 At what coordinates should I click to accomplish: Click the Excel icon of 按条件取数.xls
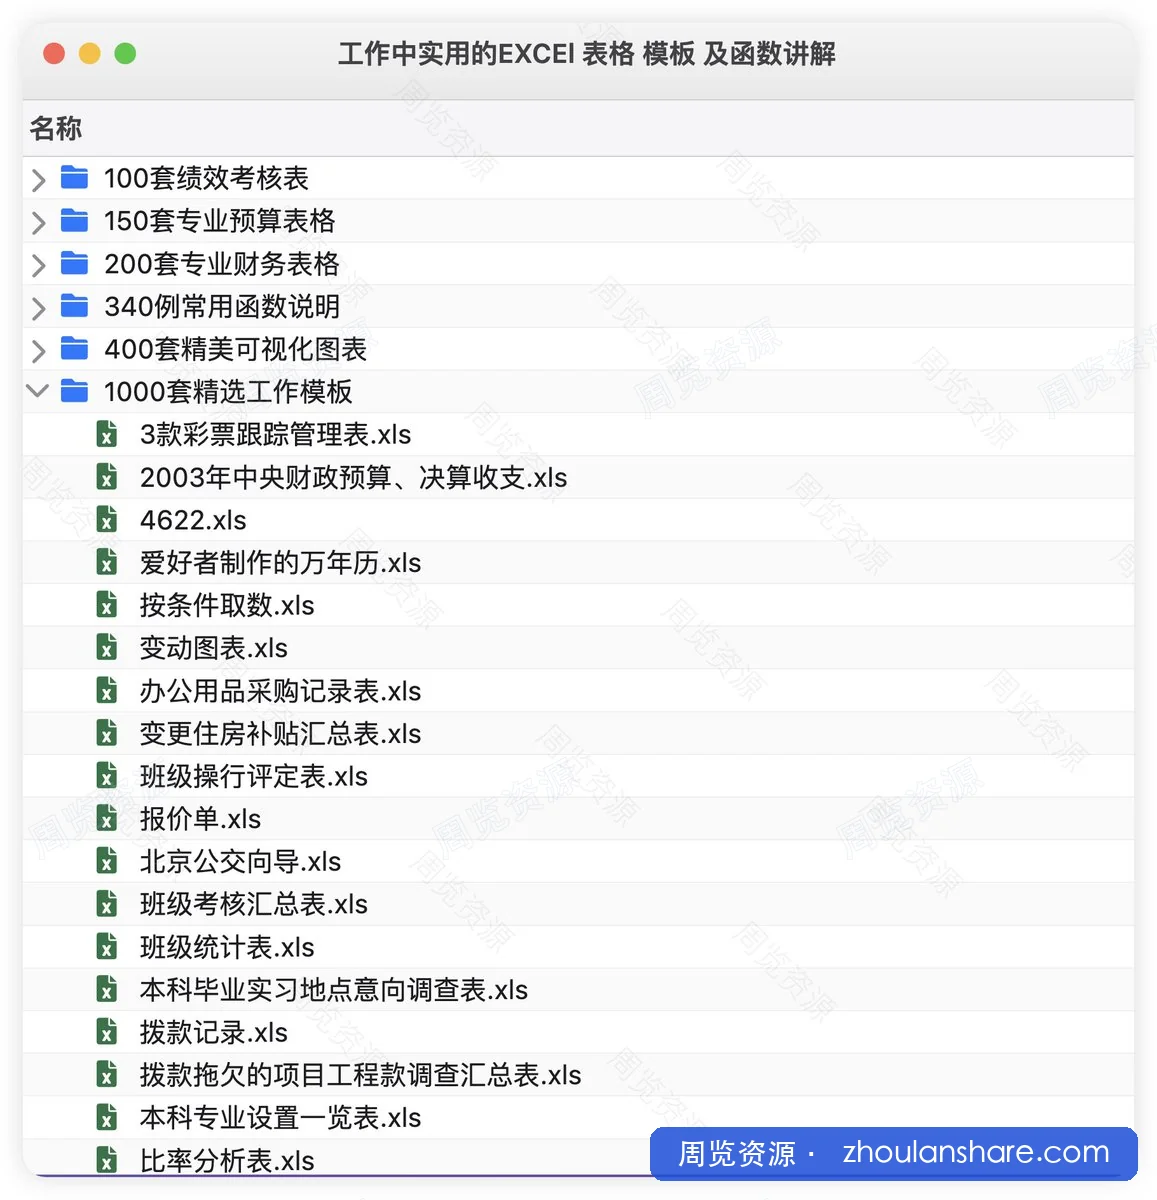click(x=106, y=605)
